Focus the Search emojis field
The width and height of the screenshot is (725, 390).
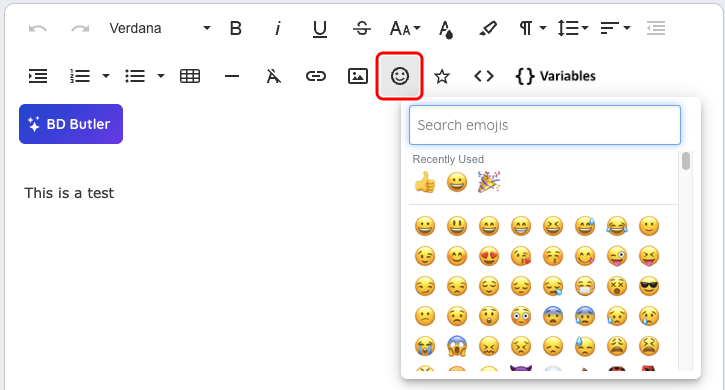pos(545,125)
